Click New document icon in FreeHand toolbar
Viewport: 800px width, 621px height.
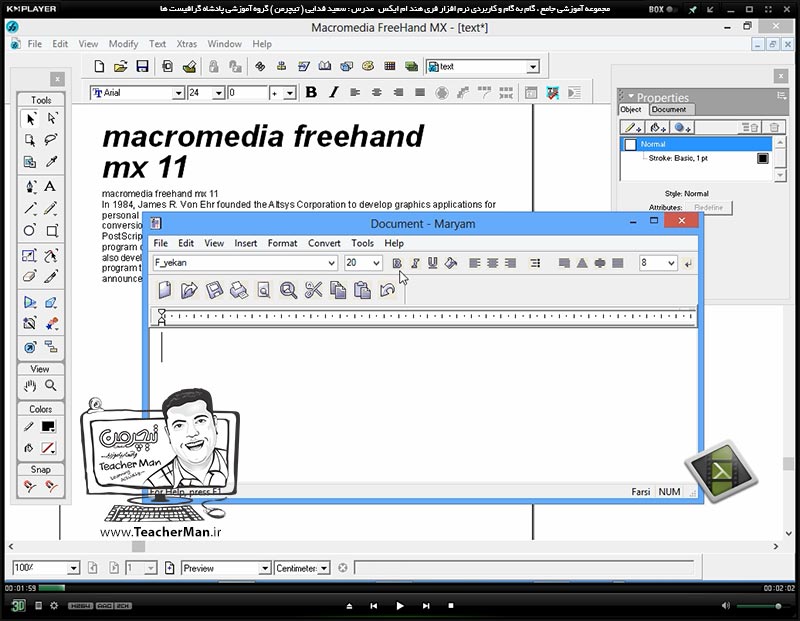point(99,66)
